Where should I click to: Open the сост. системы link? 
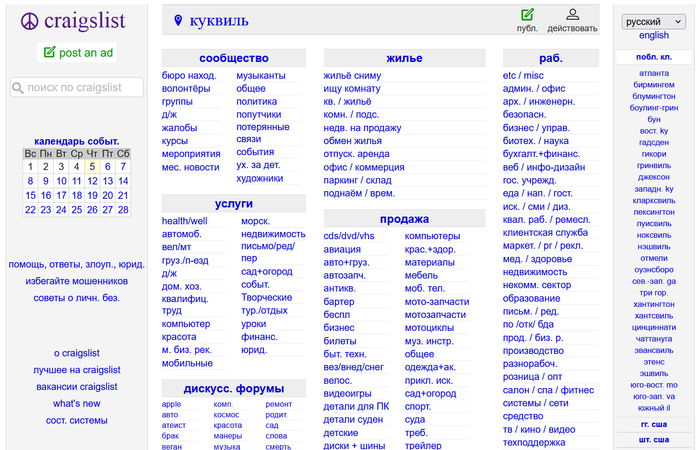click(x=77, y=421)
